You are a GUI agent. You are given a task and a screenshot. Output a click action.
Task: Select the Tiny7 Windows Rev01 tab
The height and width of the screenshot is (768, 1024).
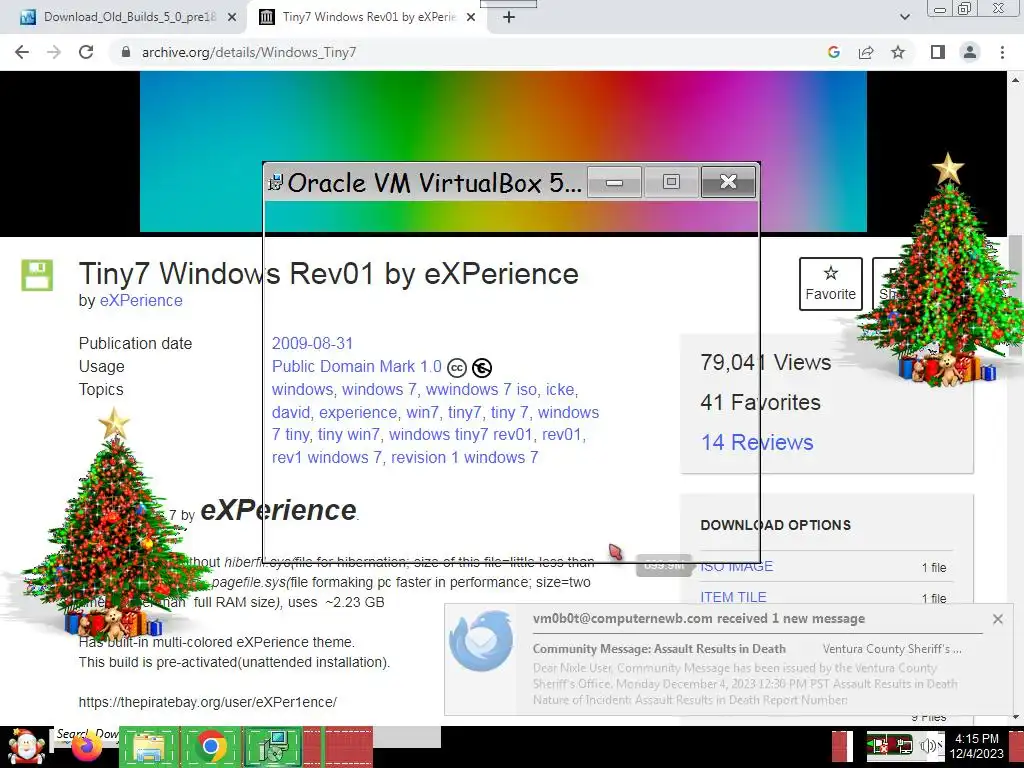pos(367,17)
